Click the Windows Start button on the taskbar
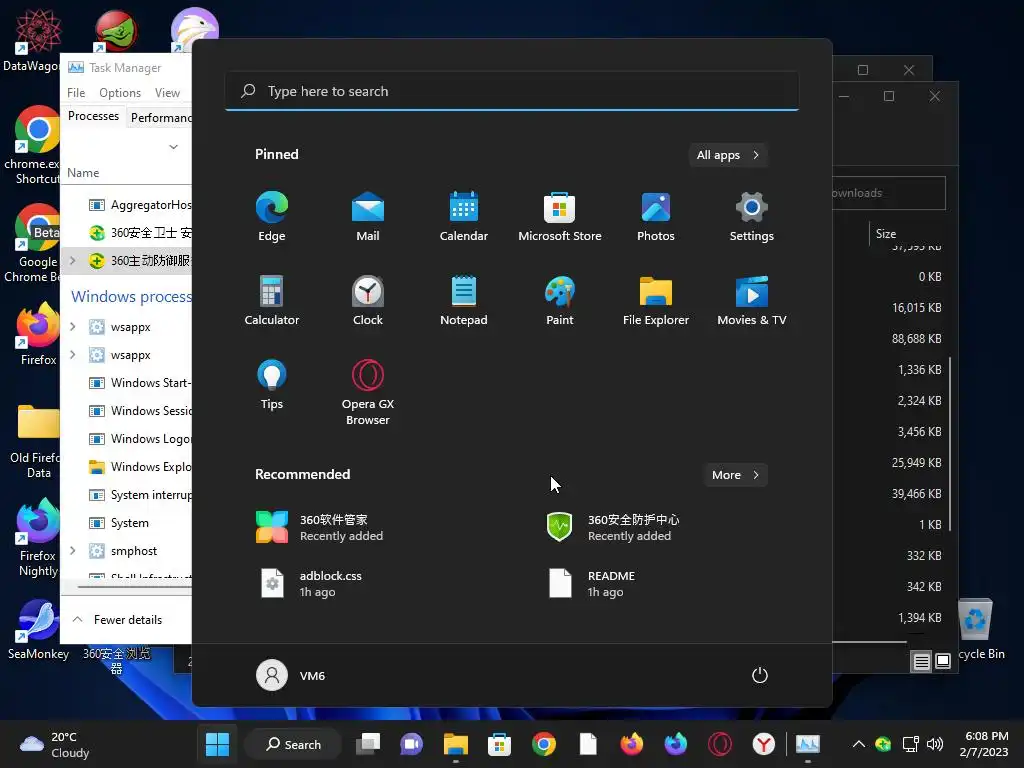Image resolution: width=1024 pixels, height=768 pixels. click(x=217, y=744)
